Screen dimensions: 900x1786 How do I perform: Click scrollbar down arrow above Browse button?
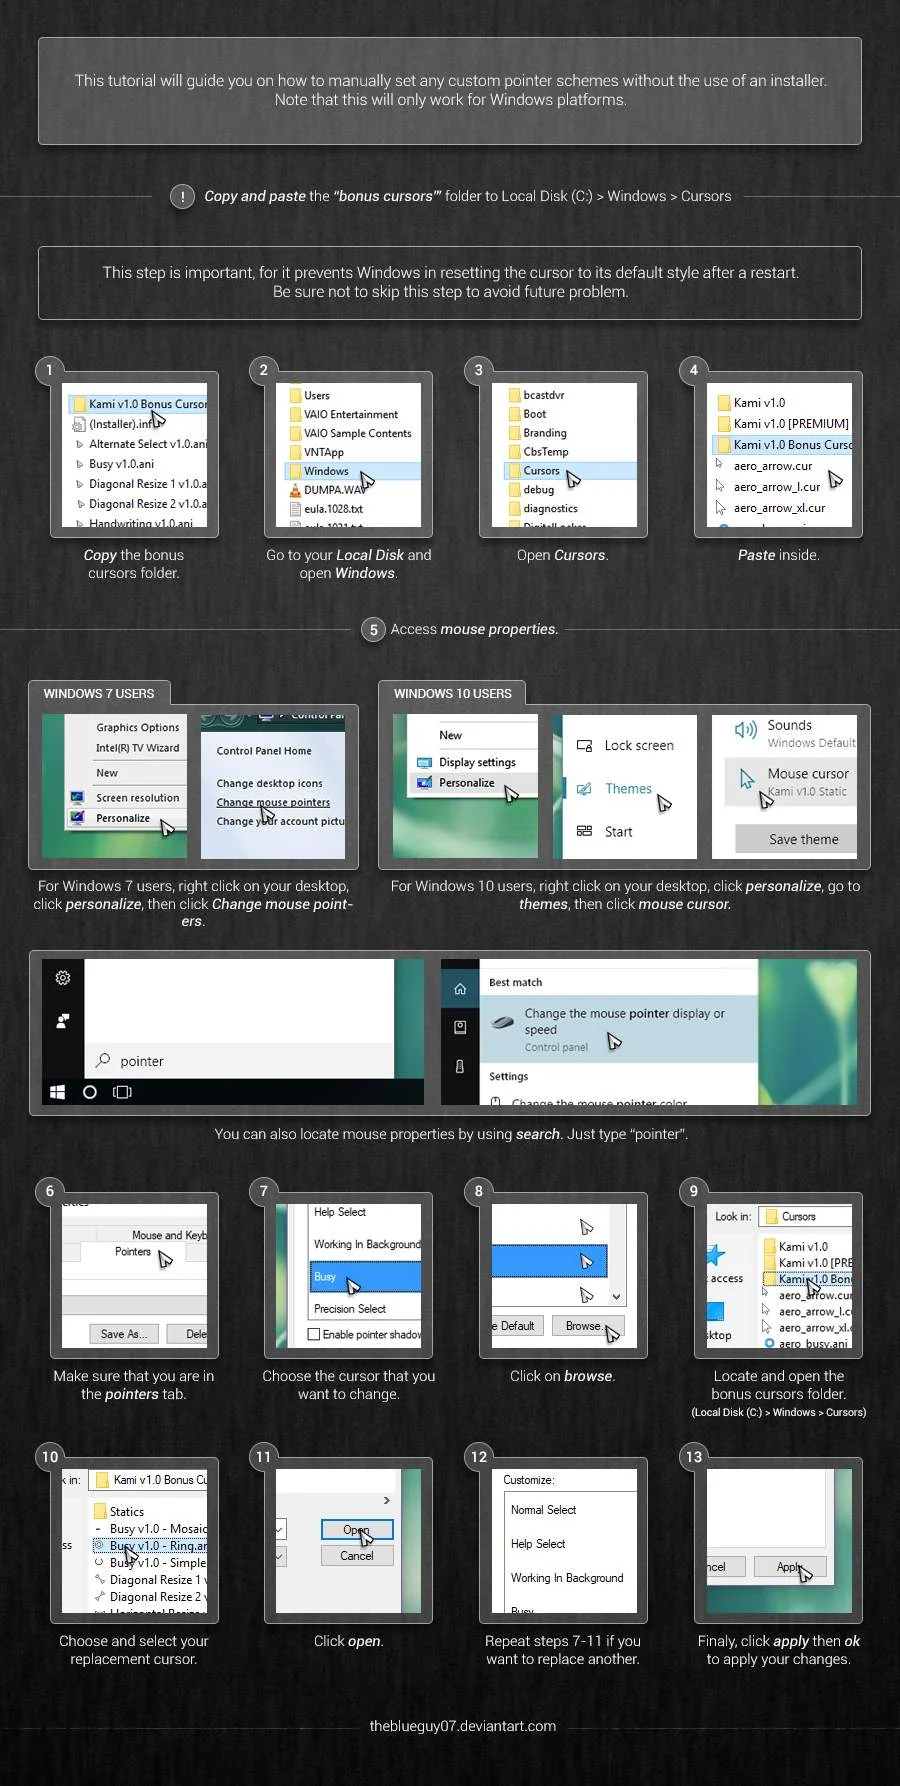click(617, 1296)
